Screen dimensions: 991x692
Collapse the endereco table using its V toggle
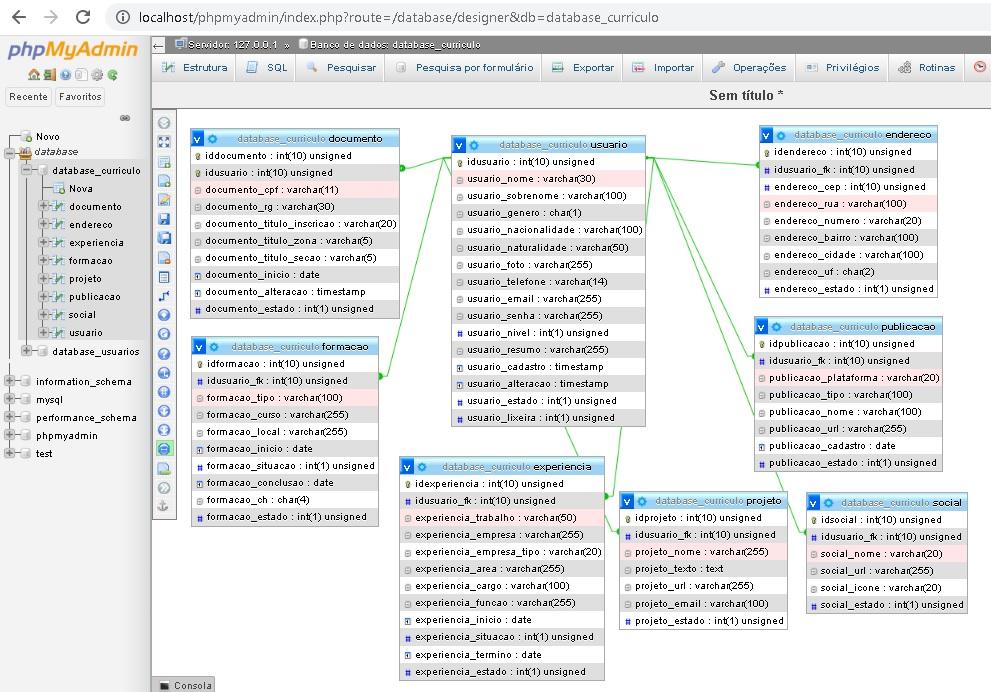[x=766, y=135]
